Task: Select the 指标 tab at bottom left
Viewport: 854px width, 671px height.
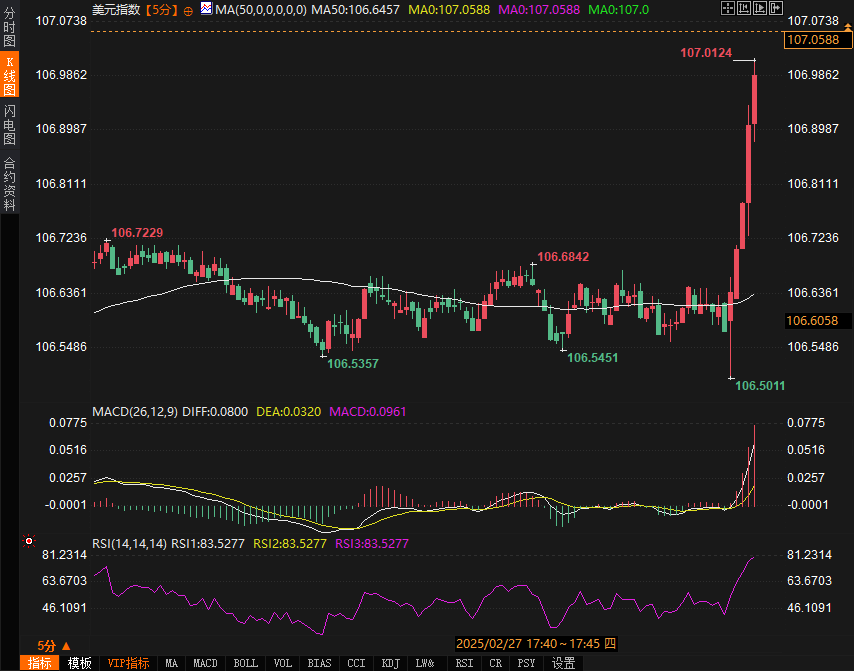Action: coord(40,663)
